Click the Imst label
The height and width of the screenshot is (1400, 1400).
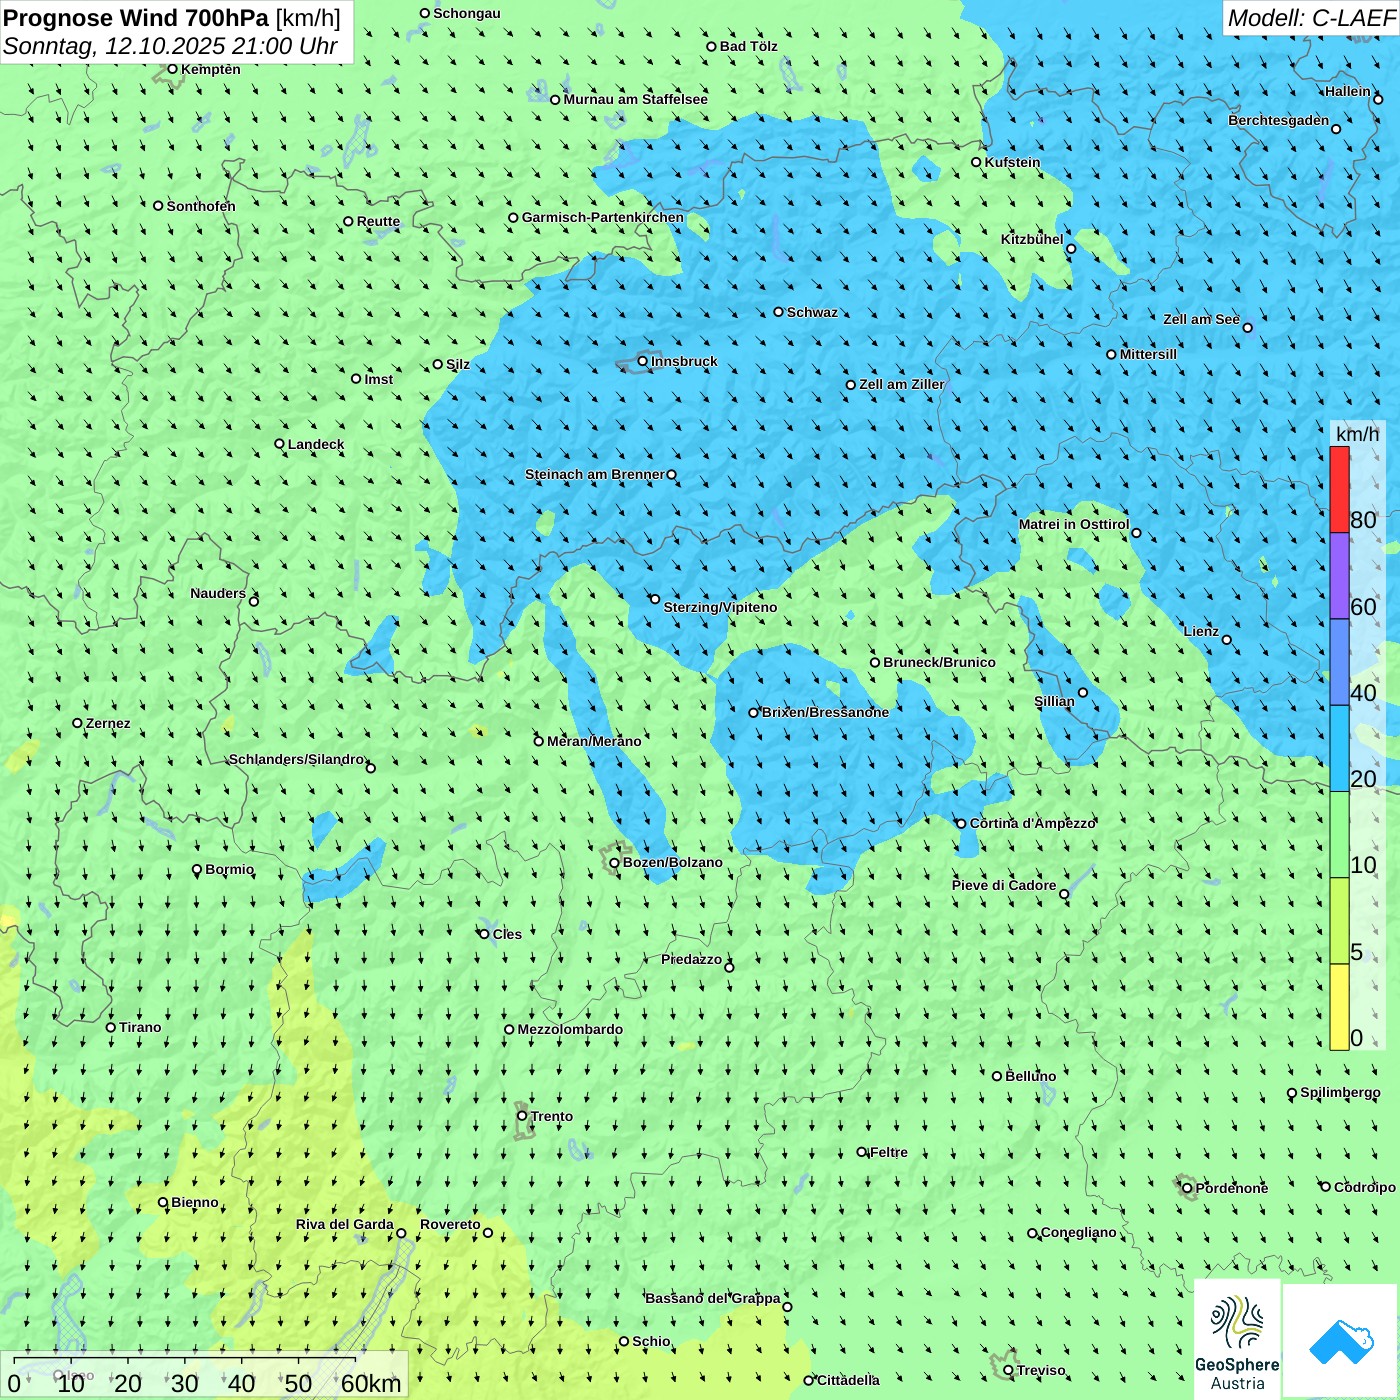[378, 379]
